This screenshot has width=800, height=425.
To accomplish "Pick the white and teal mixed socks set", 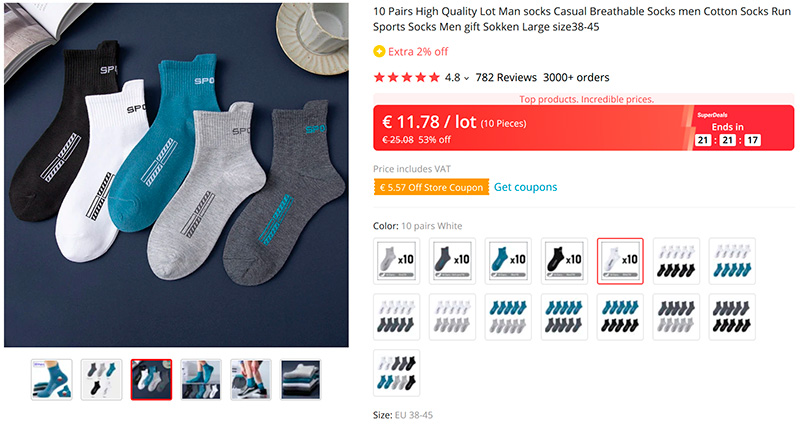I will (x=732, y=261).
